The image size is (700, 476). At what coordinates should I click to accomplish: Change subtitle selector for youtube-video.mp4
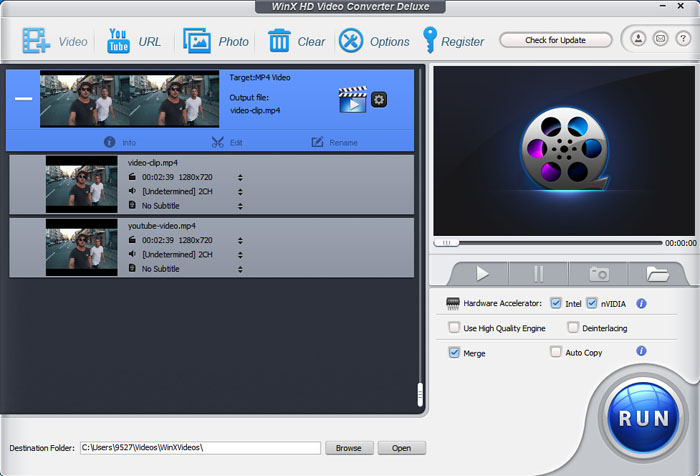(x=240, y=269)
